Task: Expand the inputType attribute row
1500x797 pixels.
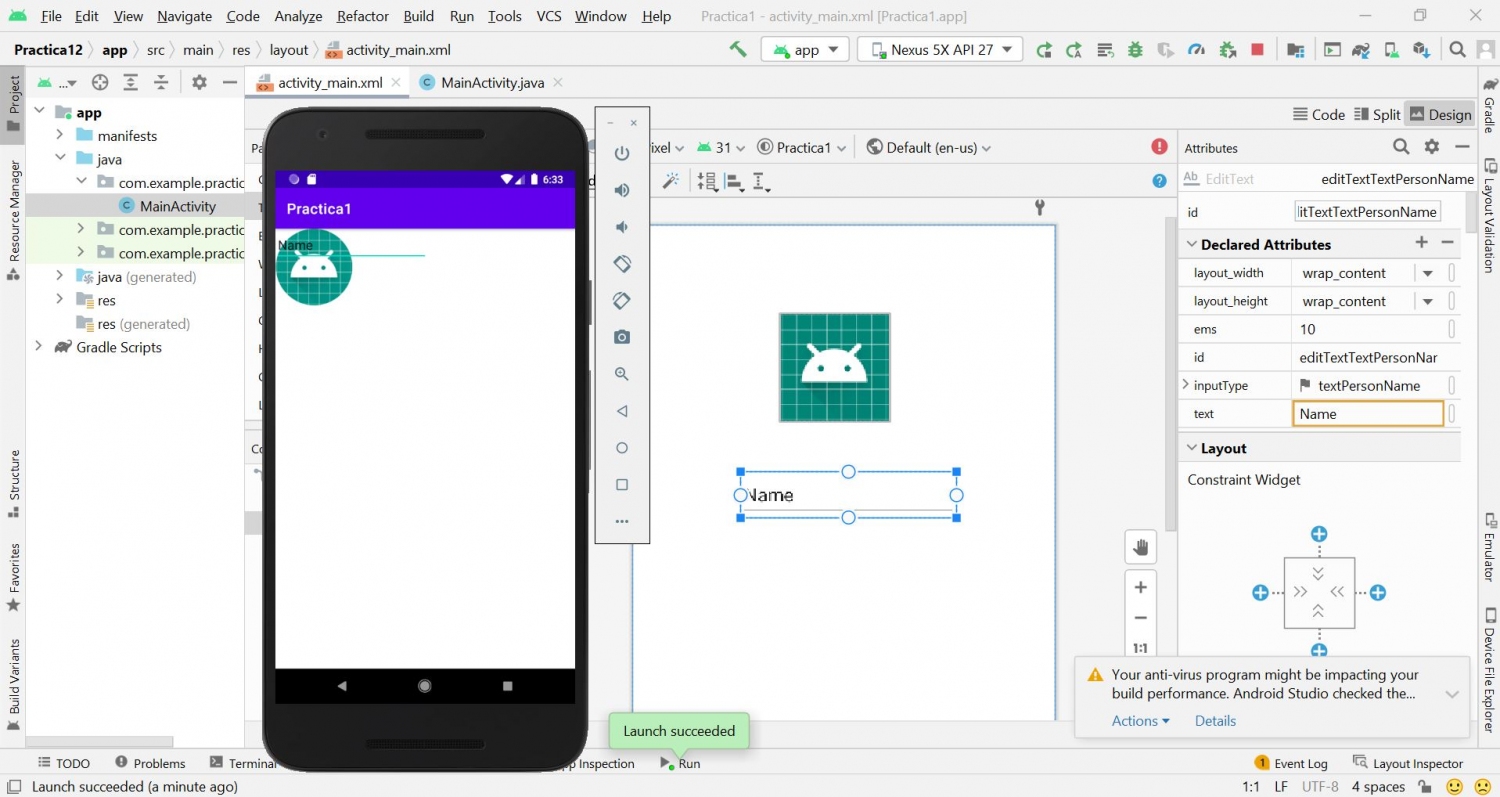Action: point(1186,385)
